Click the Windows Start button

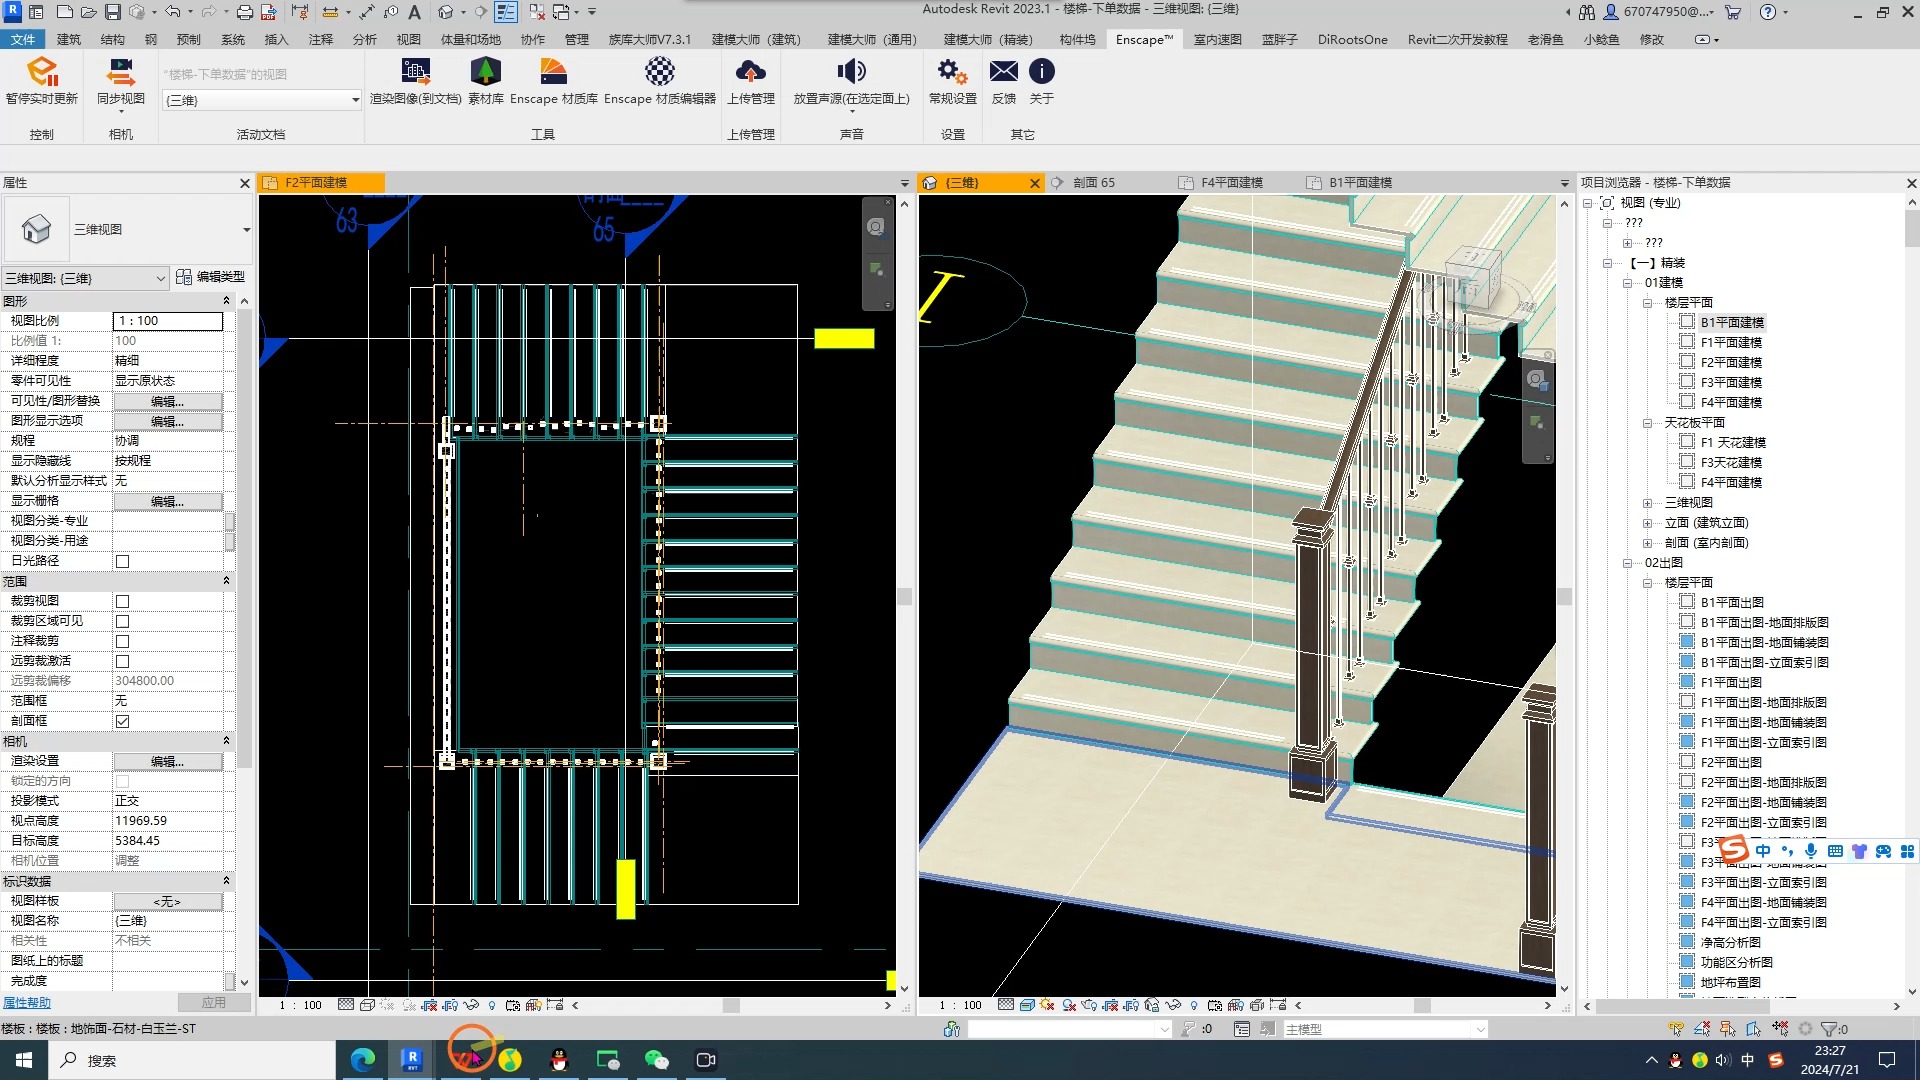(24, 1060)
